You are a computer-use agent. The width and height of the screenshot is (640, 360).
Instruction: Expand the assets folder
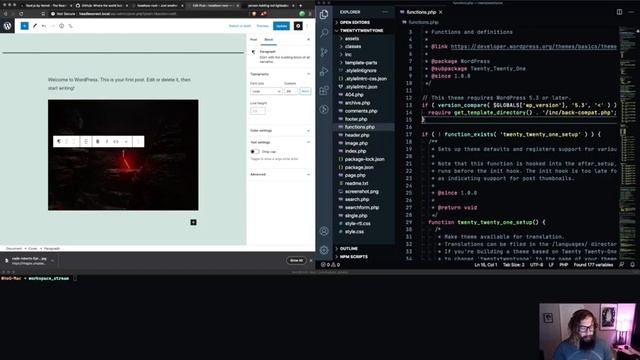pyautogui.click(x=364, y=38)
